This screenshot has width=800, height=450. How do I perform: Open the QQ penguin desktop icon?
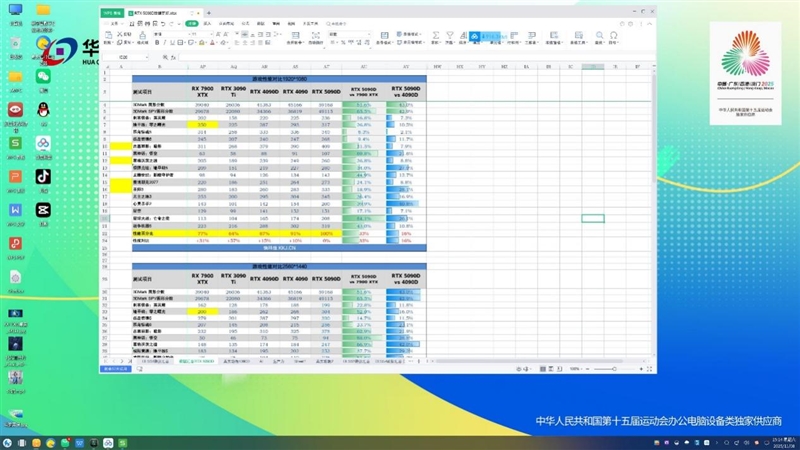point(43,110)
